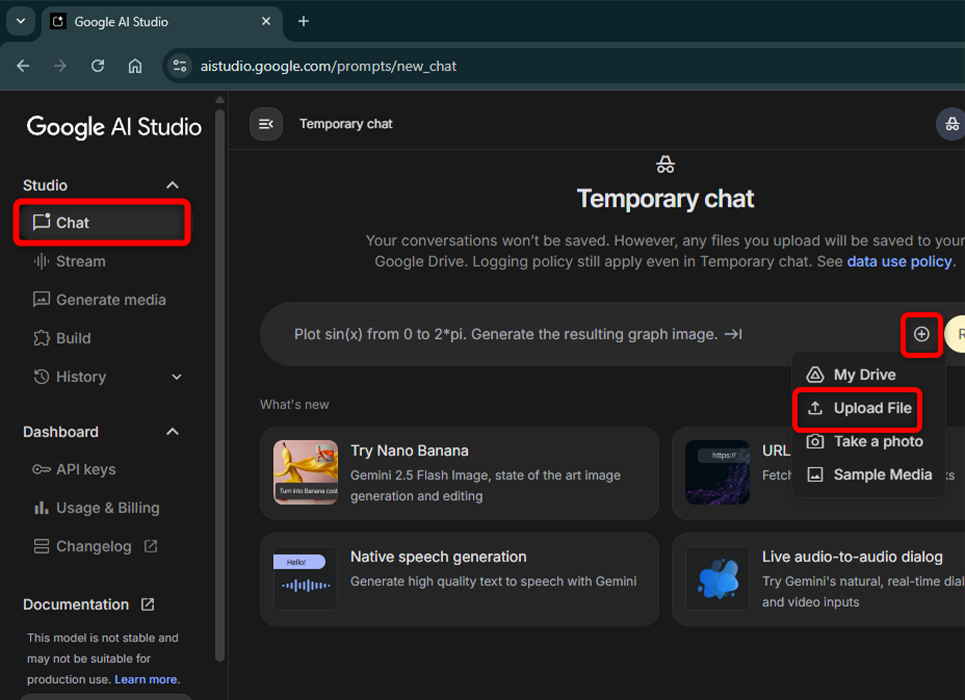Viewport: 965px width, 700px height.
Task: Collapse the Dashboard section chevron
Action: [x=172, y=432]
